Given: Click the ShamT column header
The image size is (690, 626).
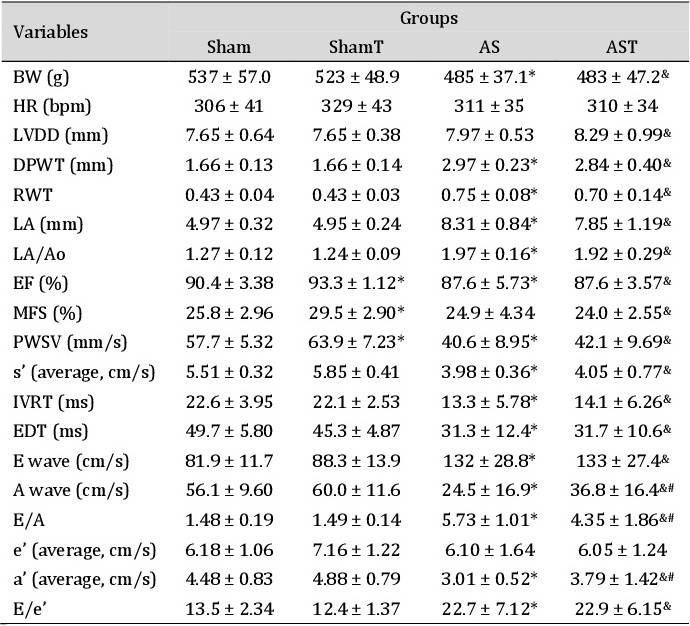Looking at the screenshot, I should coord(356,47).
